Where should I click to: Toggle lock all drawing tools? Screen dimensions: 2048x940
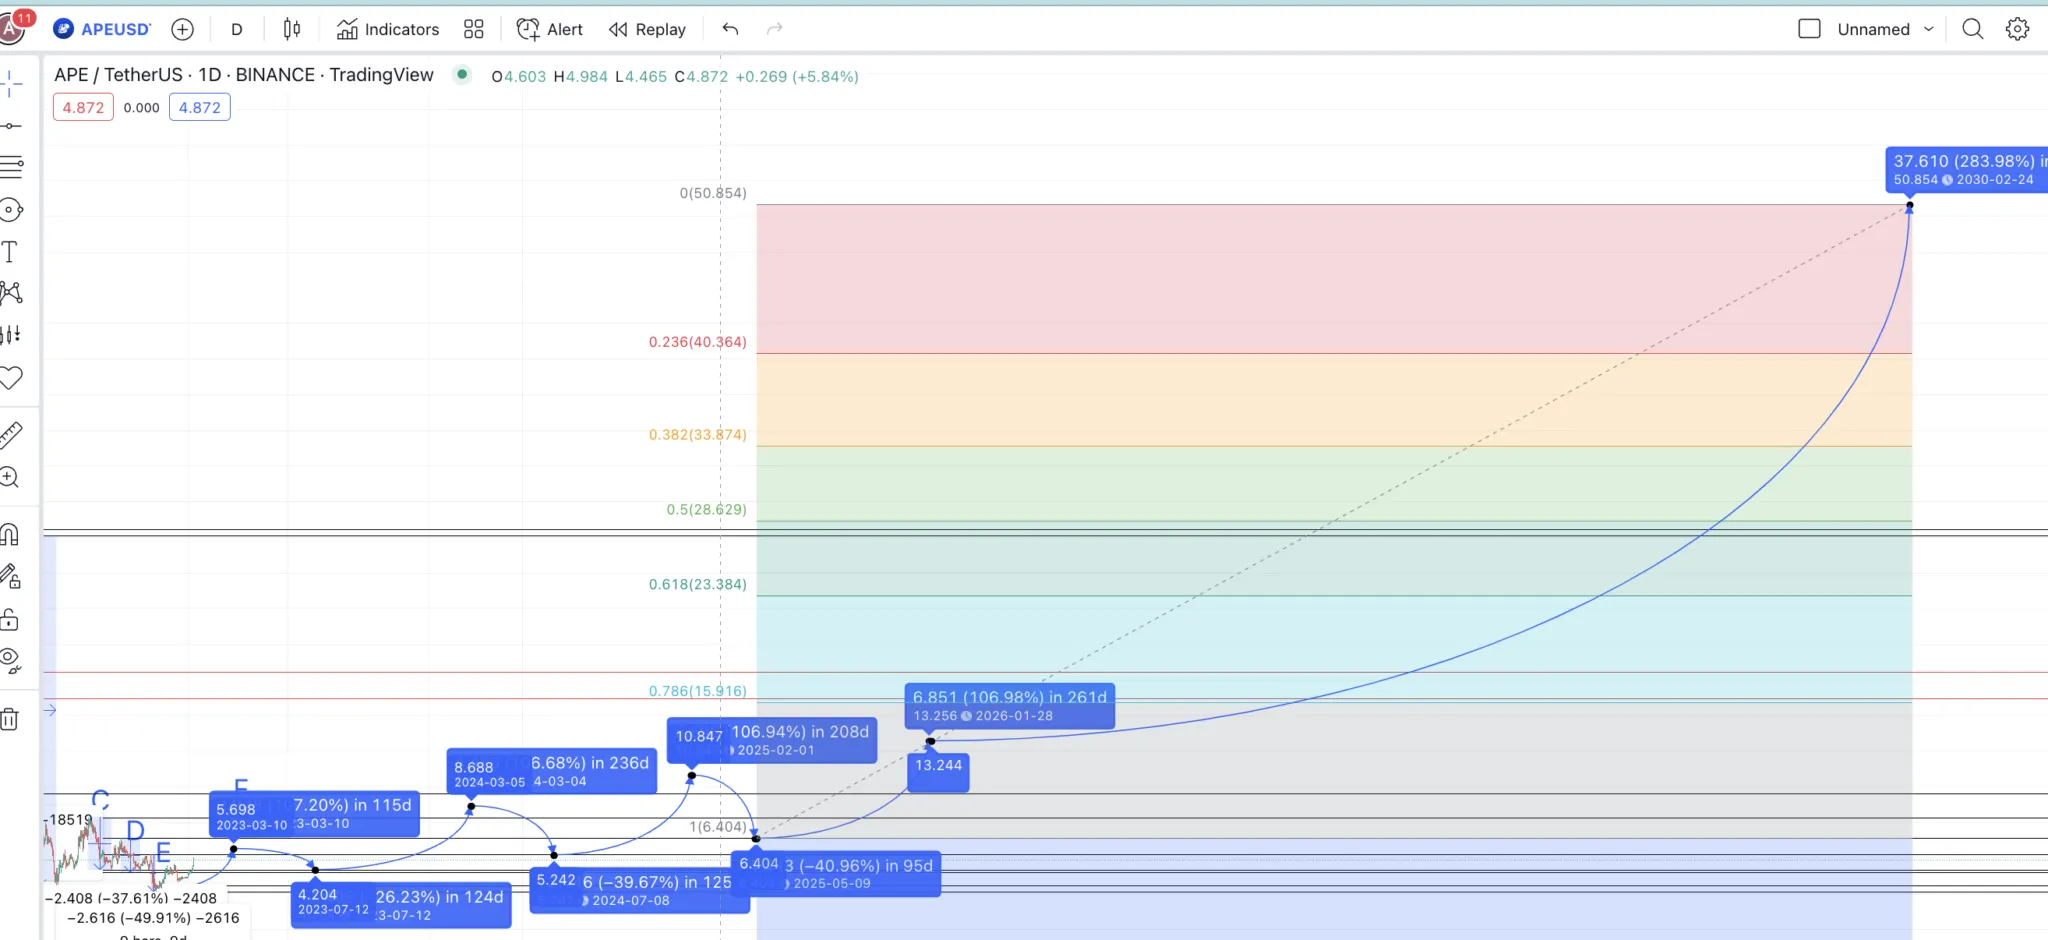click(10, 619)
